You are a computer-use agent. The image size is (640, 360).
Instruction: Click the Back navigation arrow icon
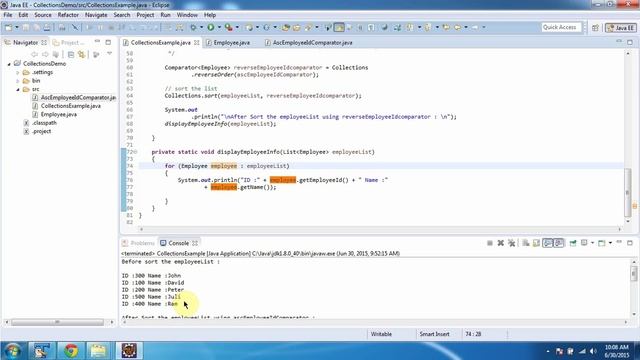[x=457, y=27]
